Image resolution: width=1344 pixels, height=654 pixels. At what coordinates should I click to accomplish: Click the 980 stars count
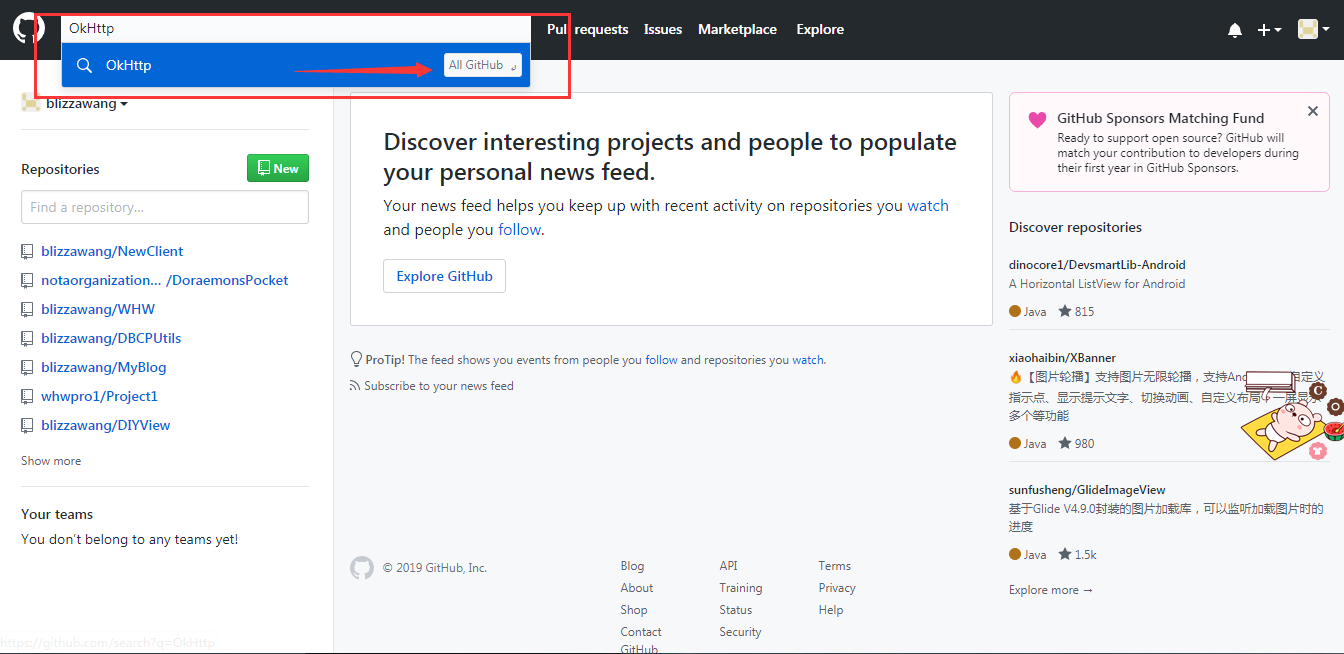(1076, 443)
